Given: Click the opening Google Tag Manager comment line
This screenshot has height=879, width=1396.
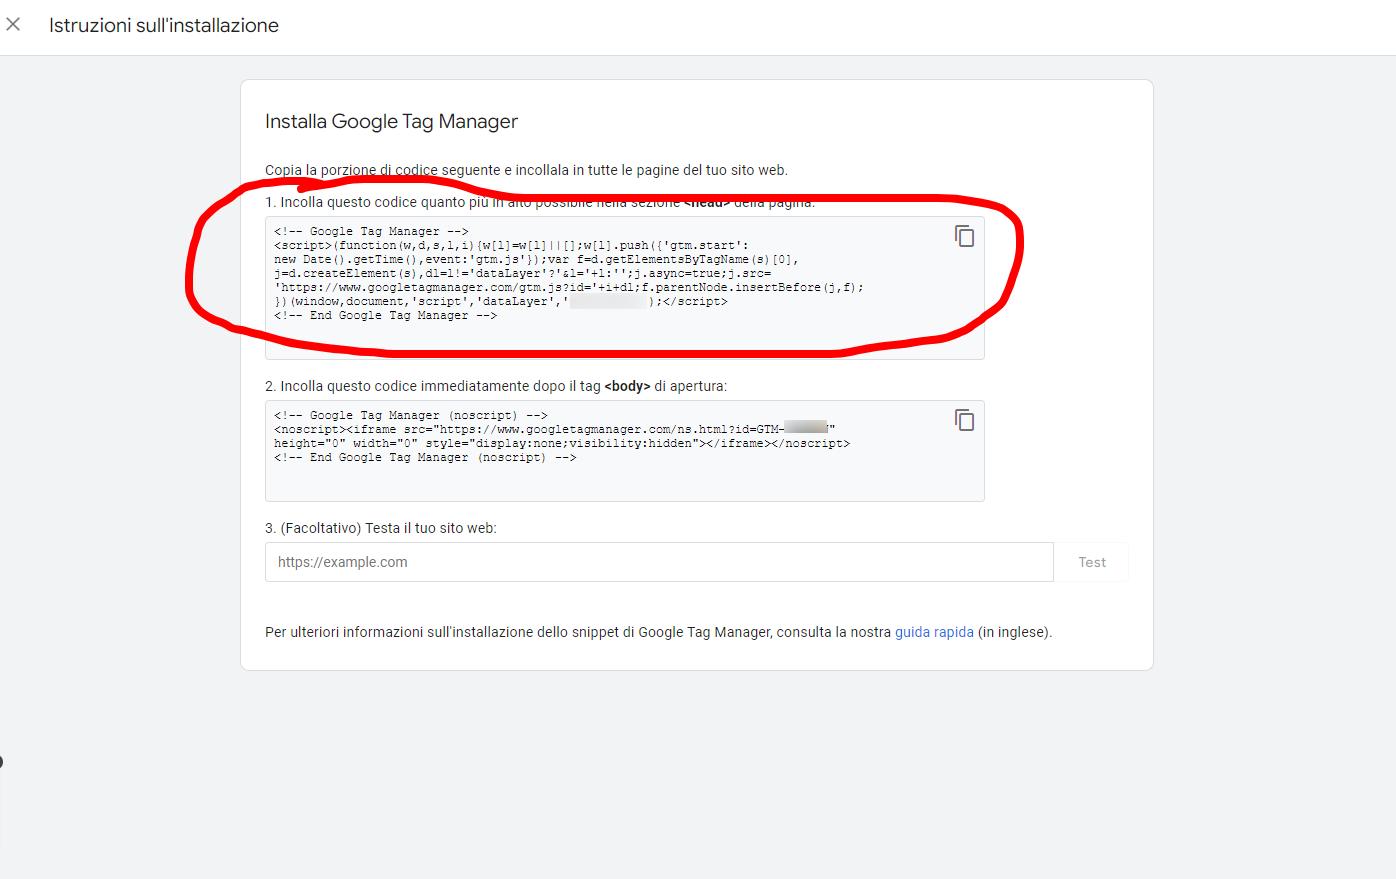Looking at the screenshot, I should (371, 231).
